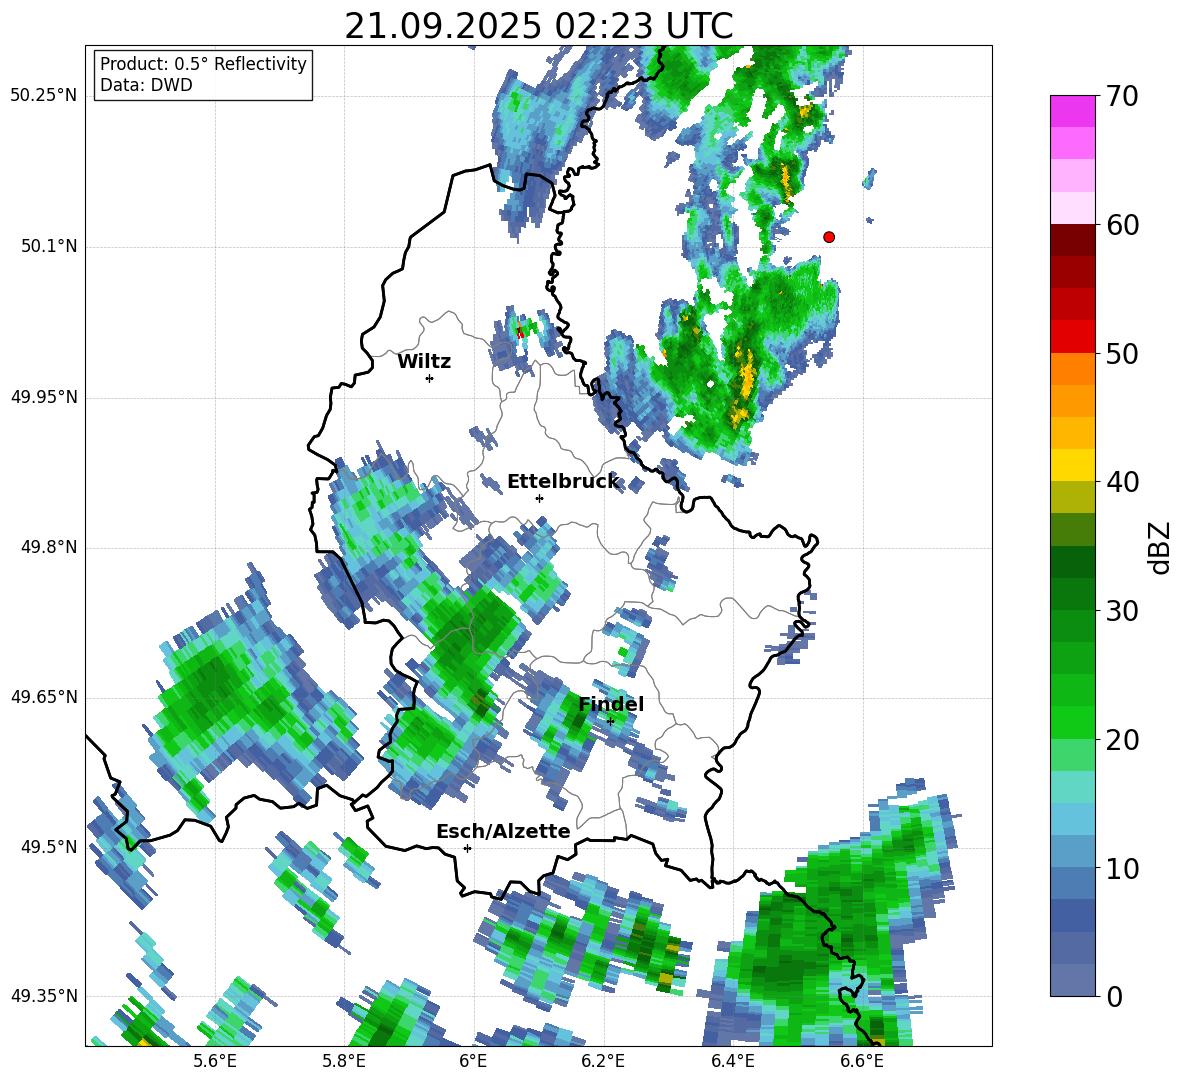This screenshot has height=1081, width=1184.
Task: Click the 0 label on the colorbar
Action: (x=1113, y=996)
